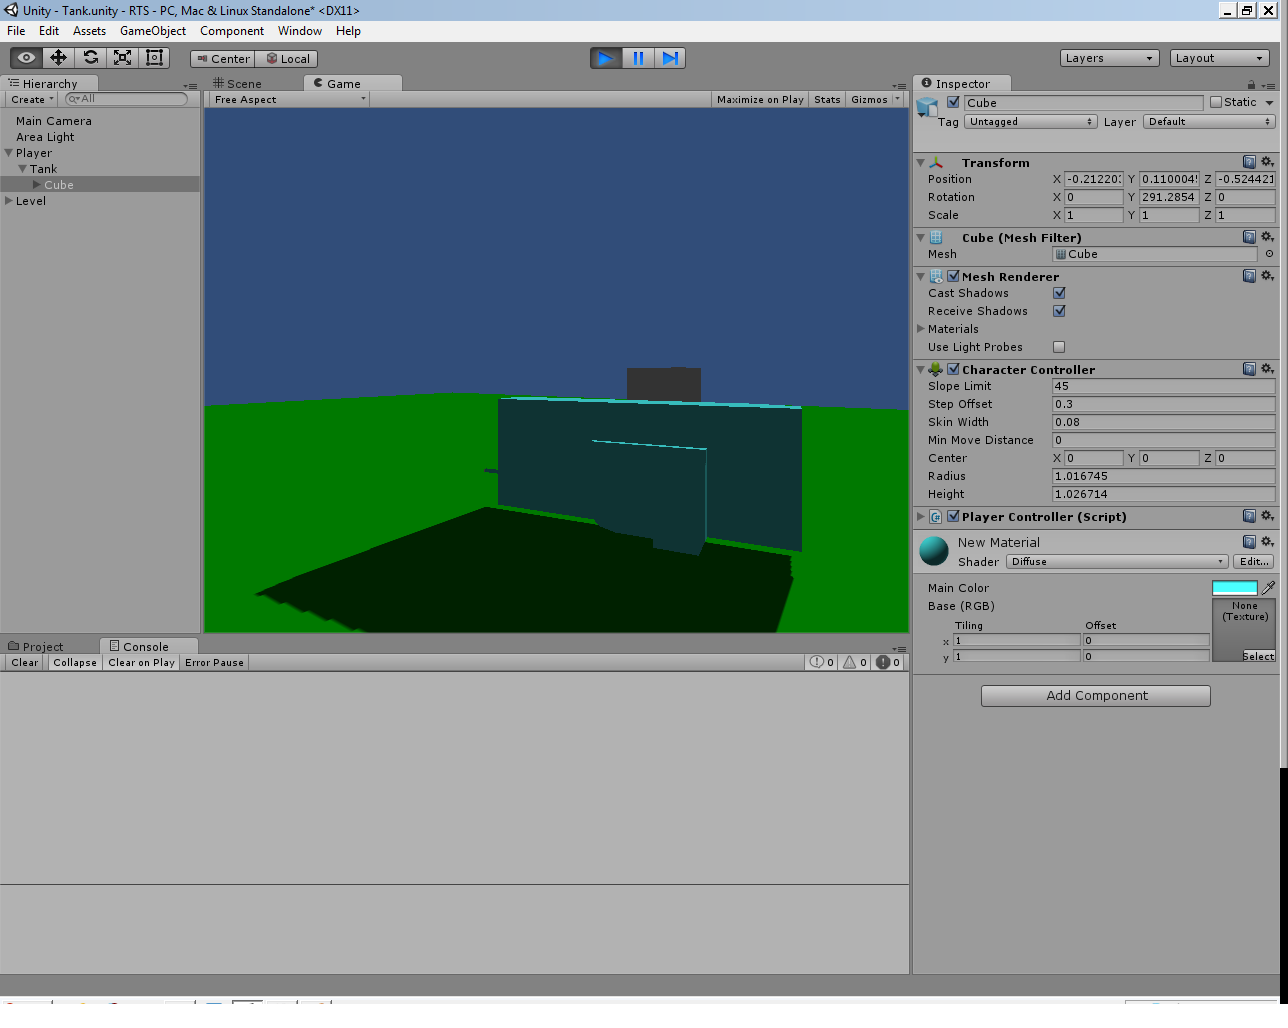The width and height of the screenshot is (1288, 1028).
Task: Select the Scale tool in toolbar
Action: pyautogui.click(x=122, y=58)
